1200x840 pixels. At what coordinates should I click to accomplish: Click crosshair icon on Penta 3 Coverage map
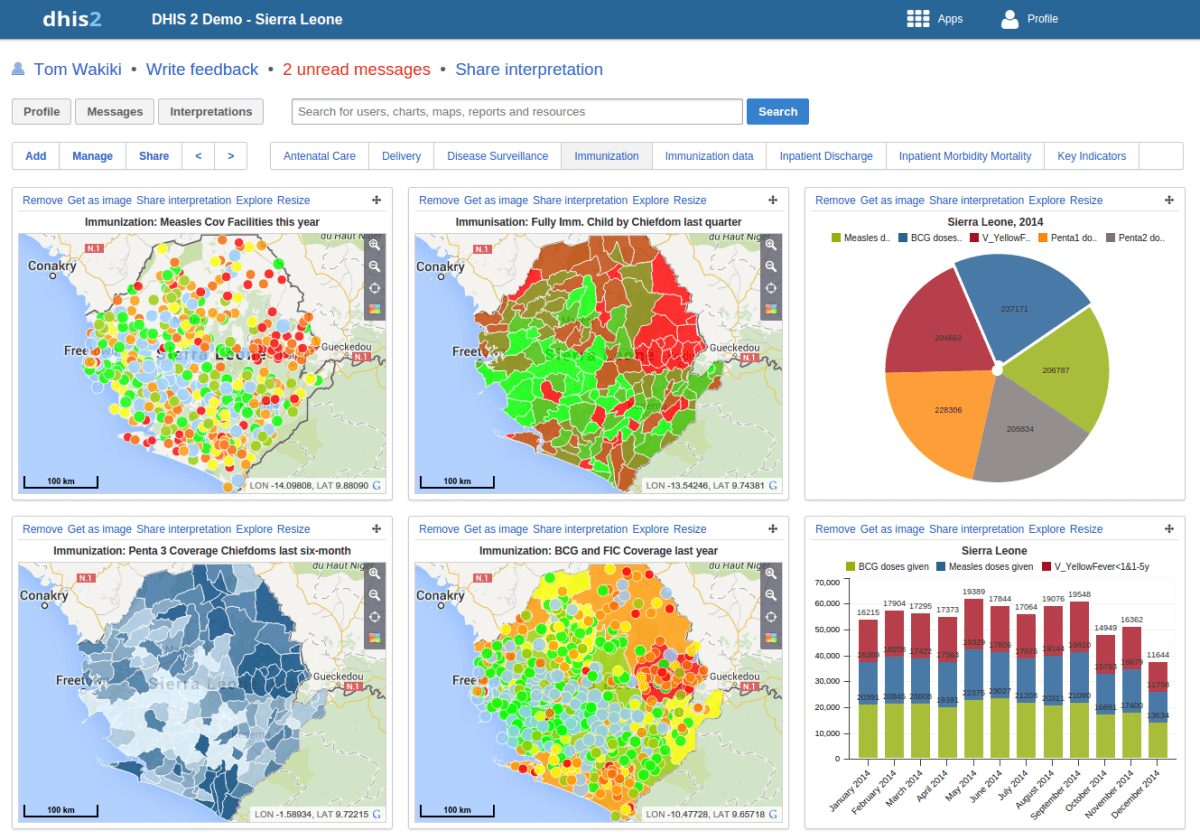[375, 616]
